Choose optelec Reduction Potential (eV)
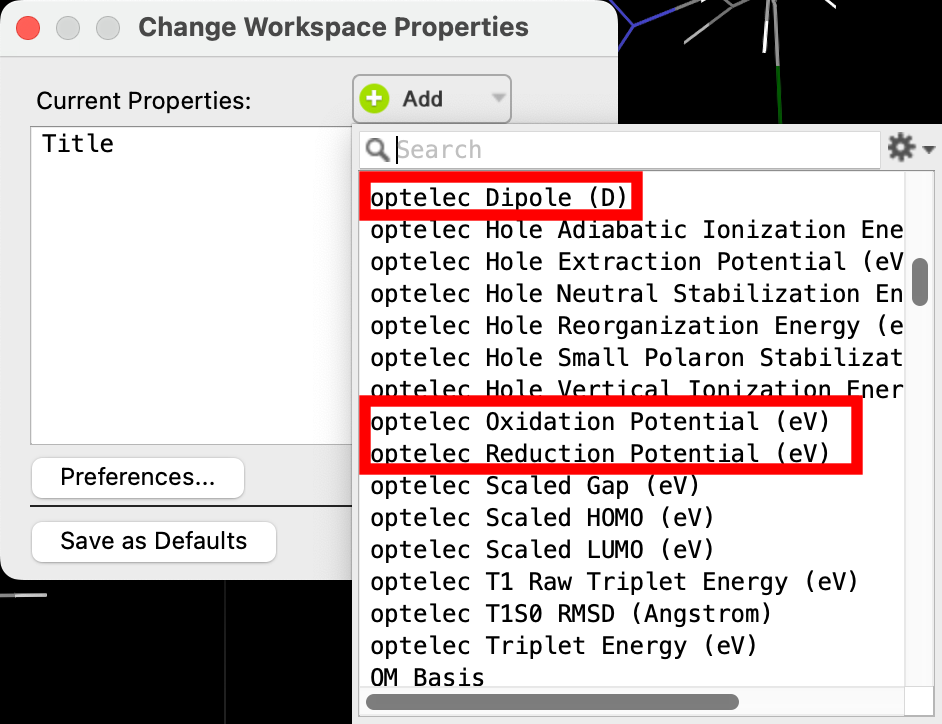Screen dimensions: 942x724 (600, 453)
